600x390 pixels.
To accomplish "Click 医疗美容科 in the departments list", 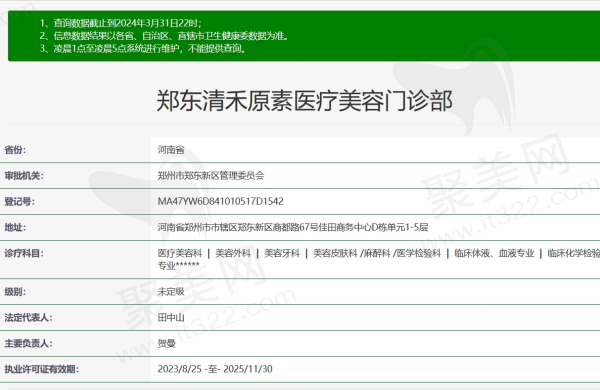I will click(180, 253).
